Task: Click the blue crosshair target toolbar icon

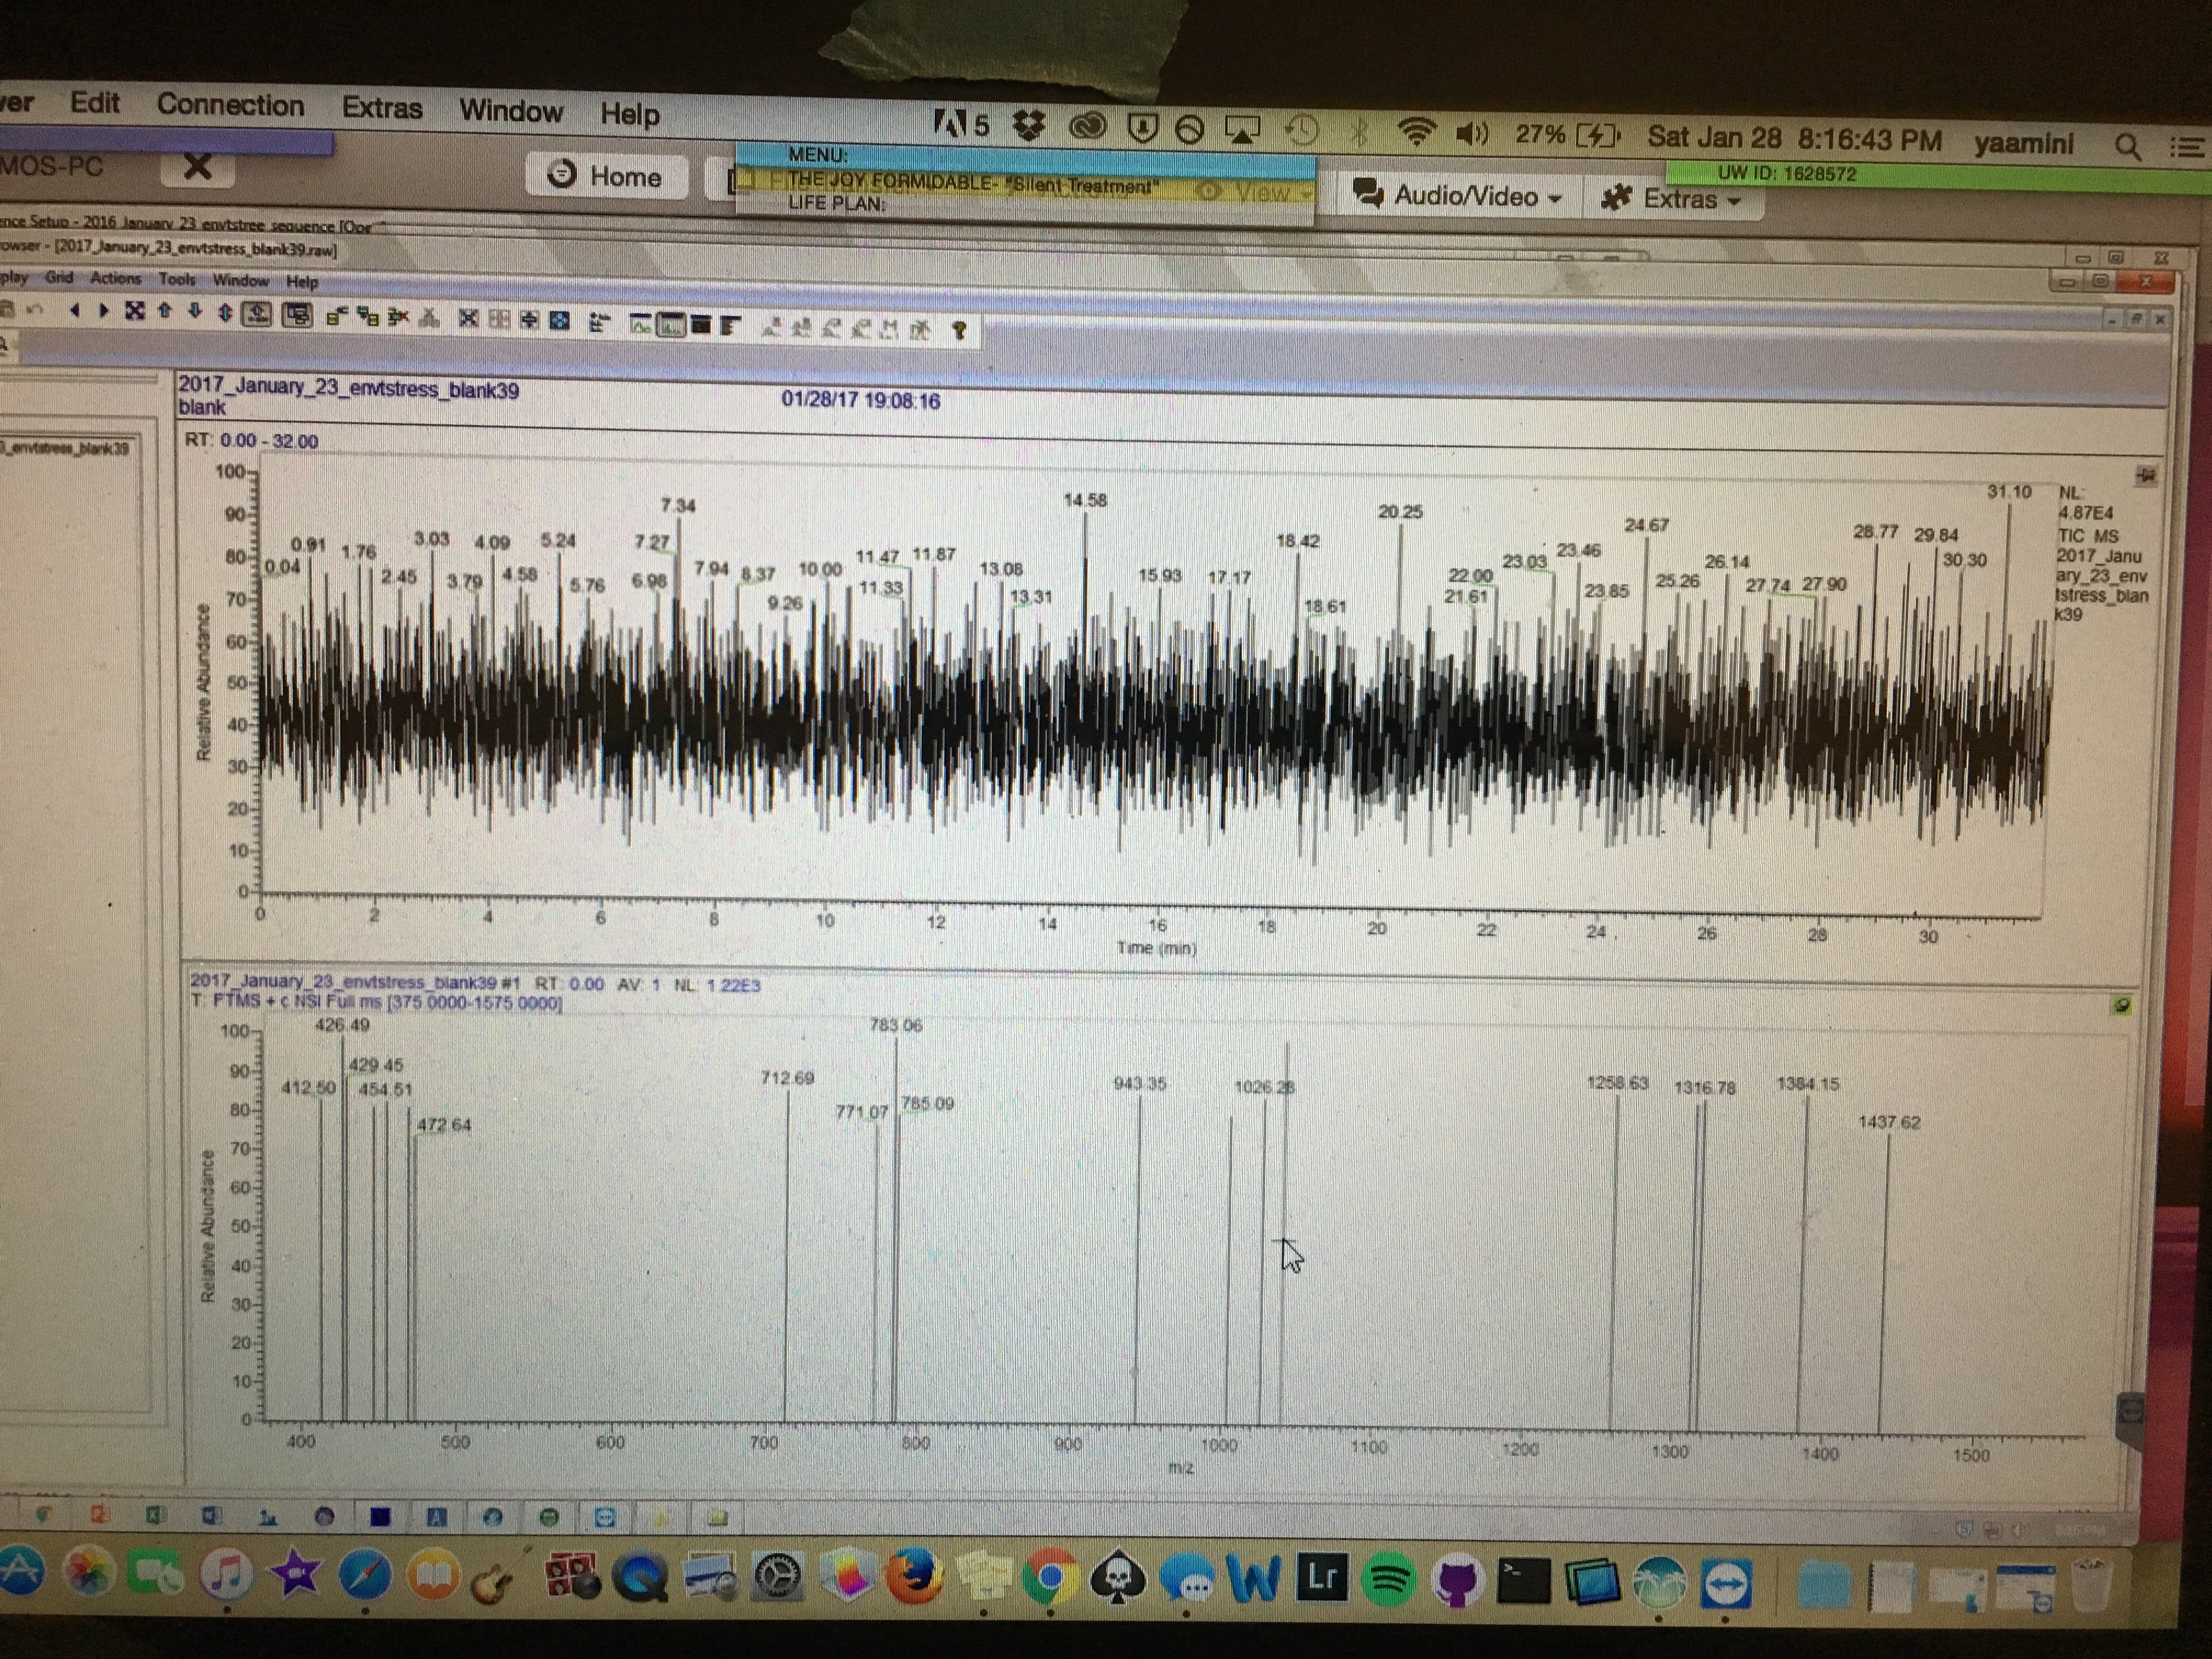Action: [560, 320]
